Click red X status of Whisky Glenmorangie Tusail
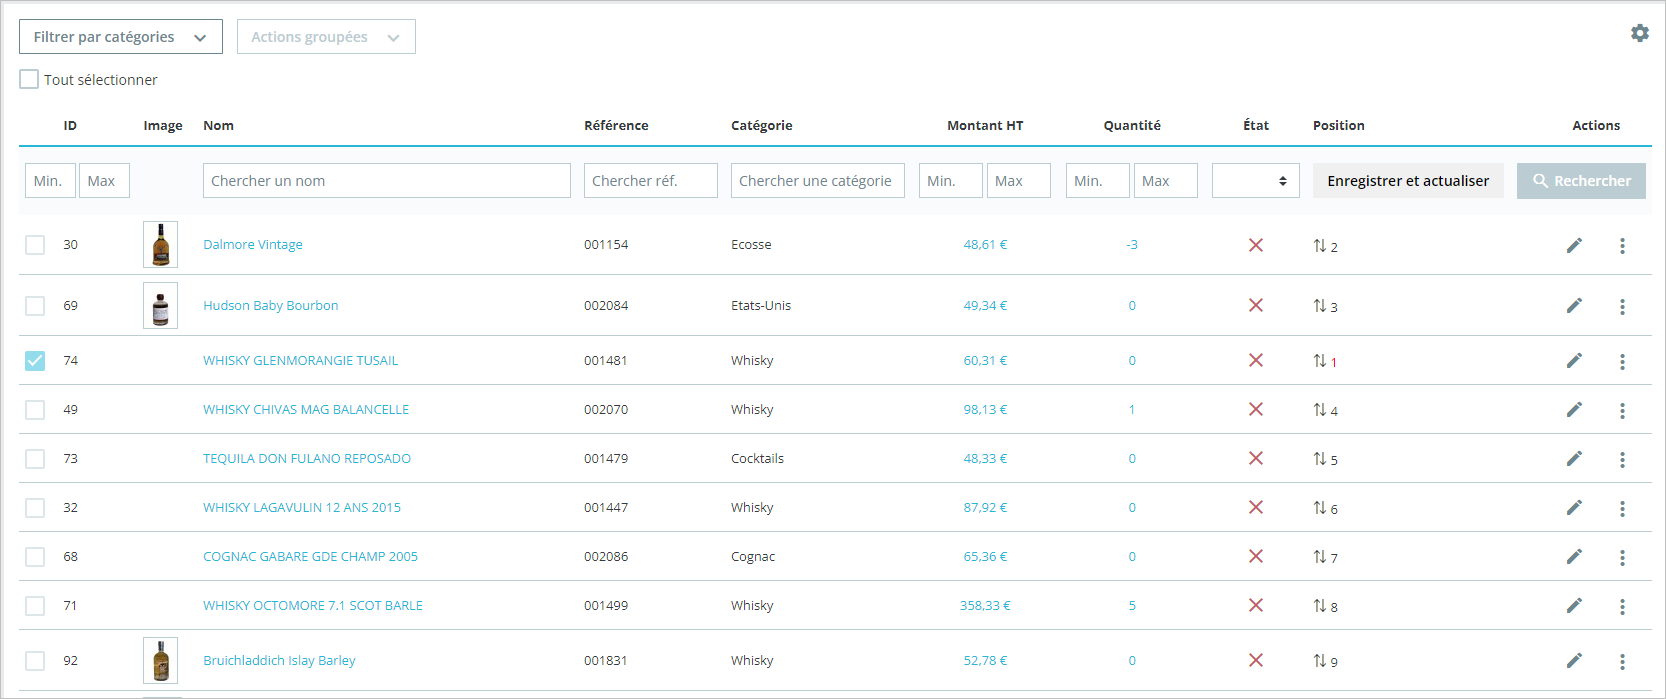This screenshot has height=699, width=1666. tap(1256, 360)
